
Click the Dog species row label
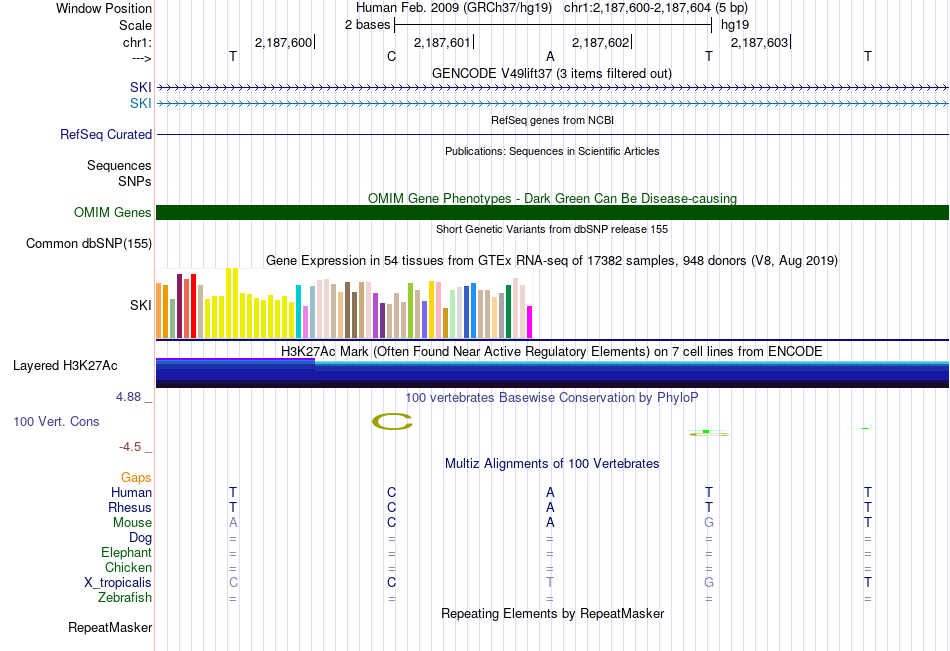tap(140, 538)
